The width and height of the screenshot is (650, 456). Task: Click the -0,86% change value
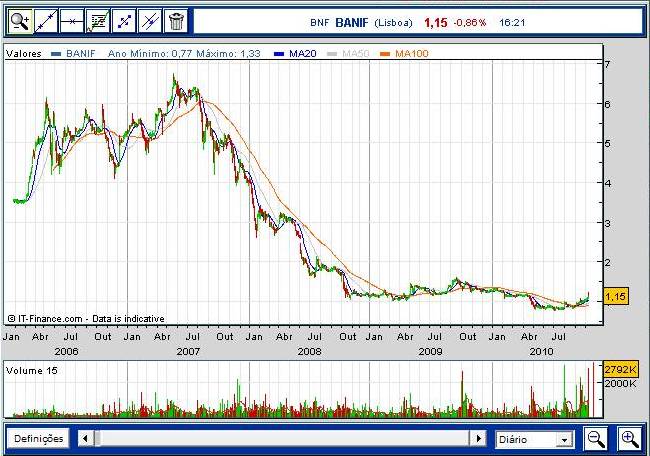coord(470,23)
